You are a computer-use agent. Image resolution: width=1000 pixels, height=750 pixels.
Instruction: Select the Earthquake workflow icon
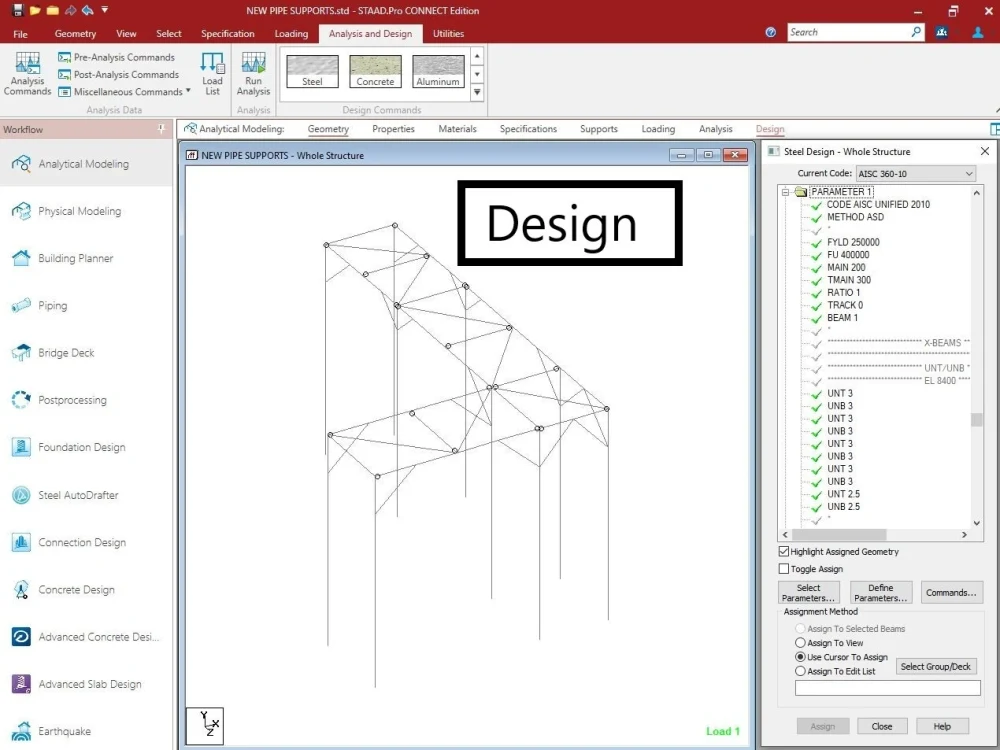pyautogui.click(x=20, y=731)
